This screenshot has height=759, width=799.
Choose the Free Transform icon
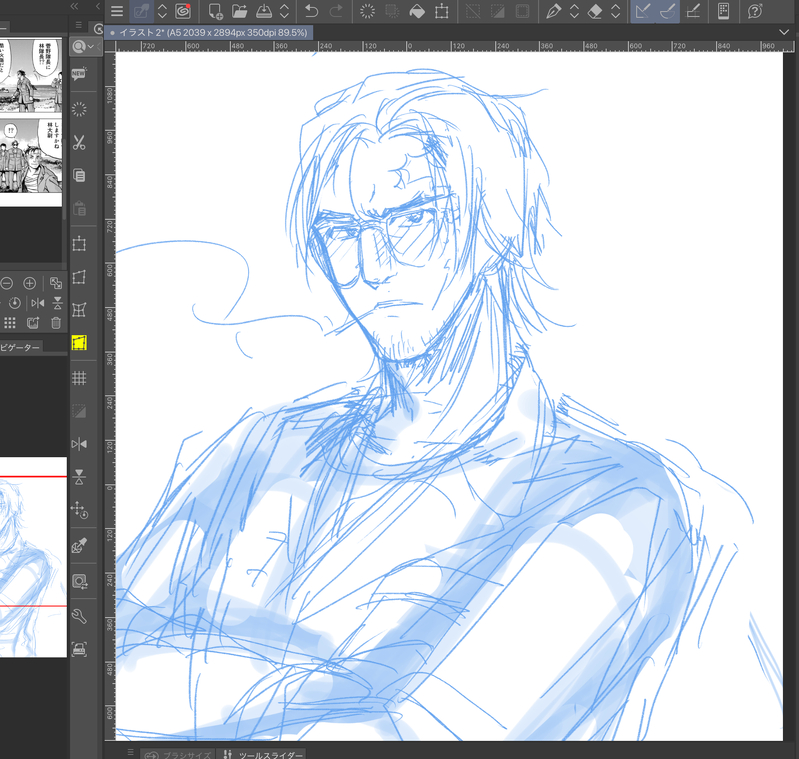tap(79, 277)
